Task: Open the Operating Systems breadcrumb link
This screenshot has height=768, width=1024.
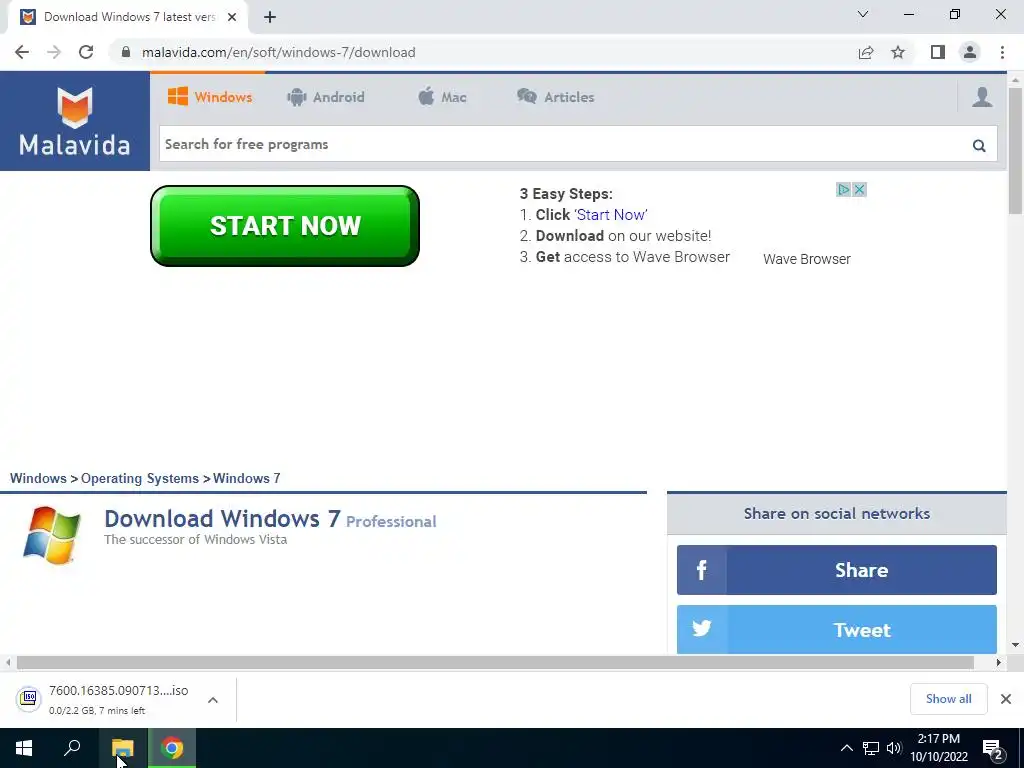Action: click(140, 478)
